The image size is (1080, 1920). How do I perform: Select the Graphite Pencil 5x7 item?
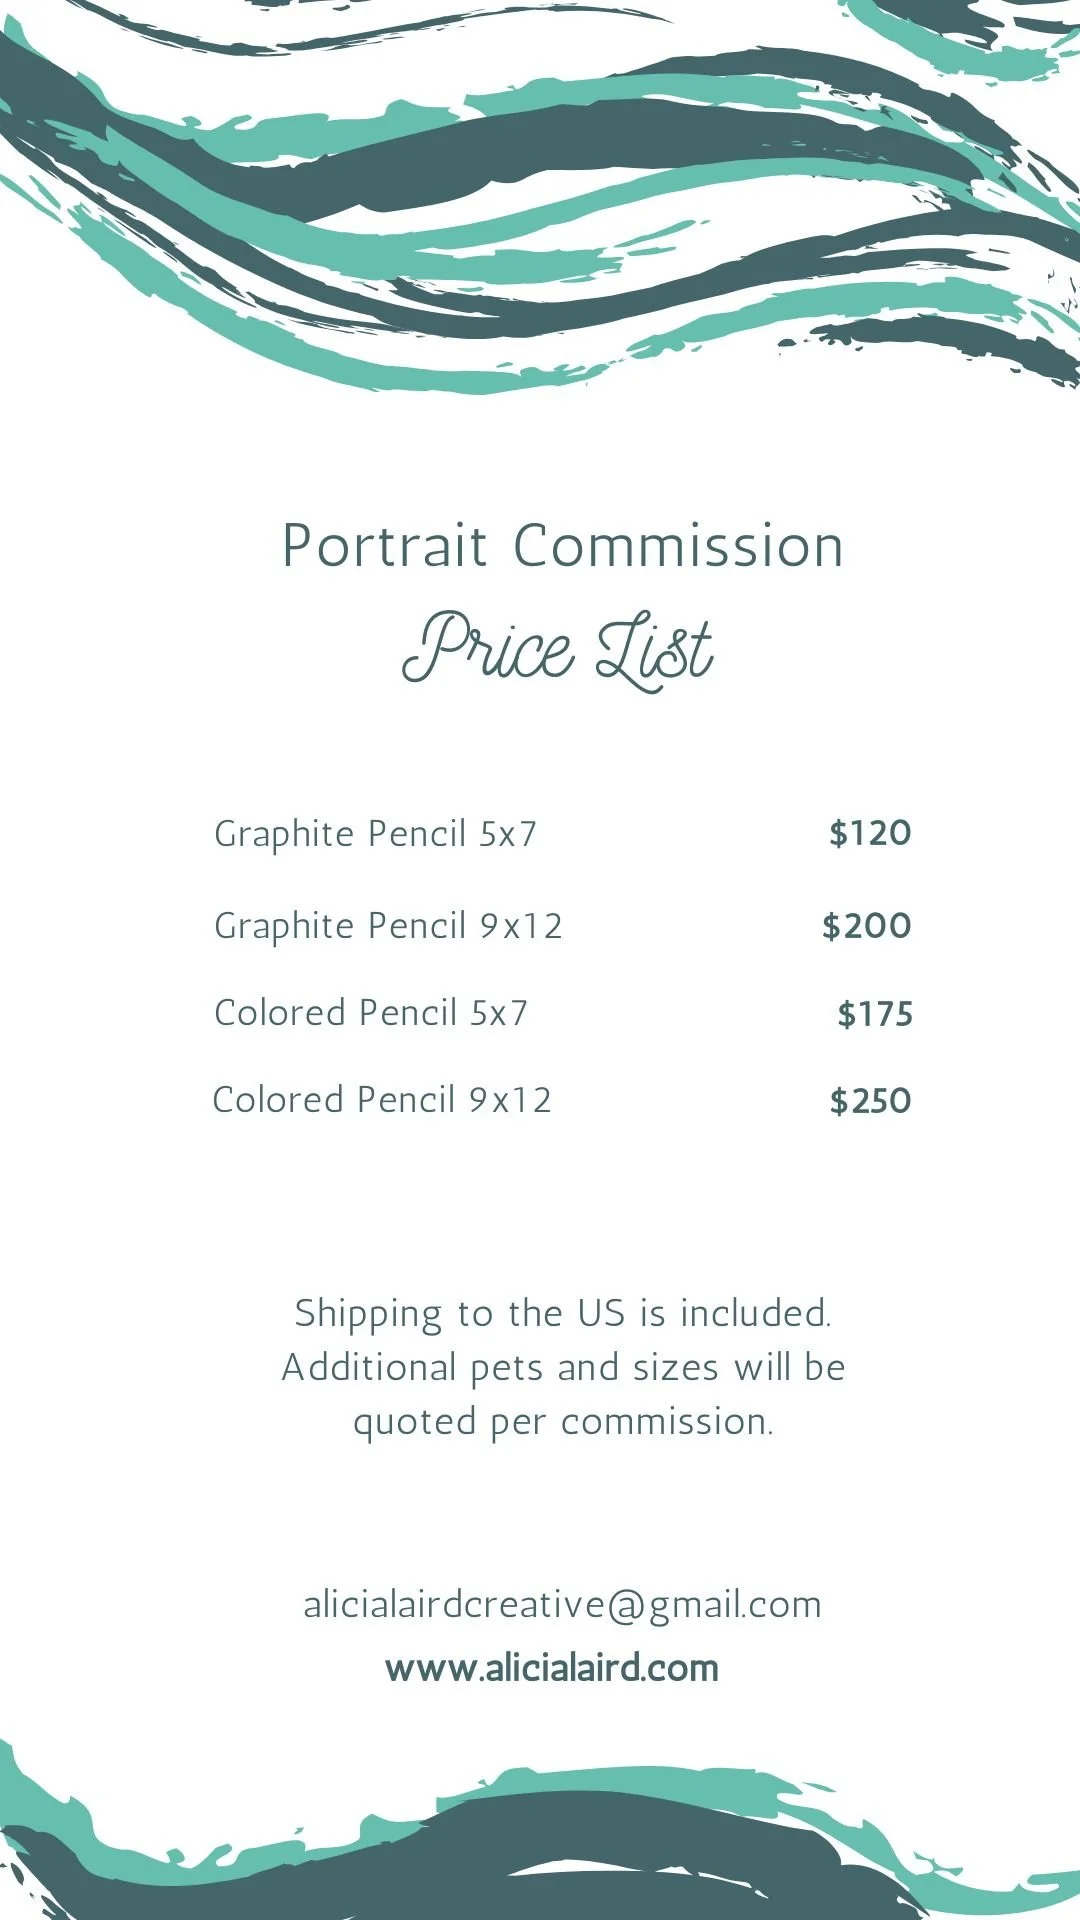coord(376,835)
